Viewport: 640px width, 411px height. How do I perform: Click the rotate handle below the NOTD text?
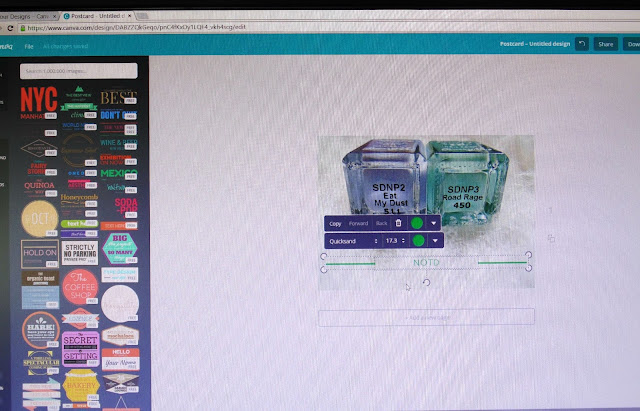pyautogui.click(x=427, y=282)
